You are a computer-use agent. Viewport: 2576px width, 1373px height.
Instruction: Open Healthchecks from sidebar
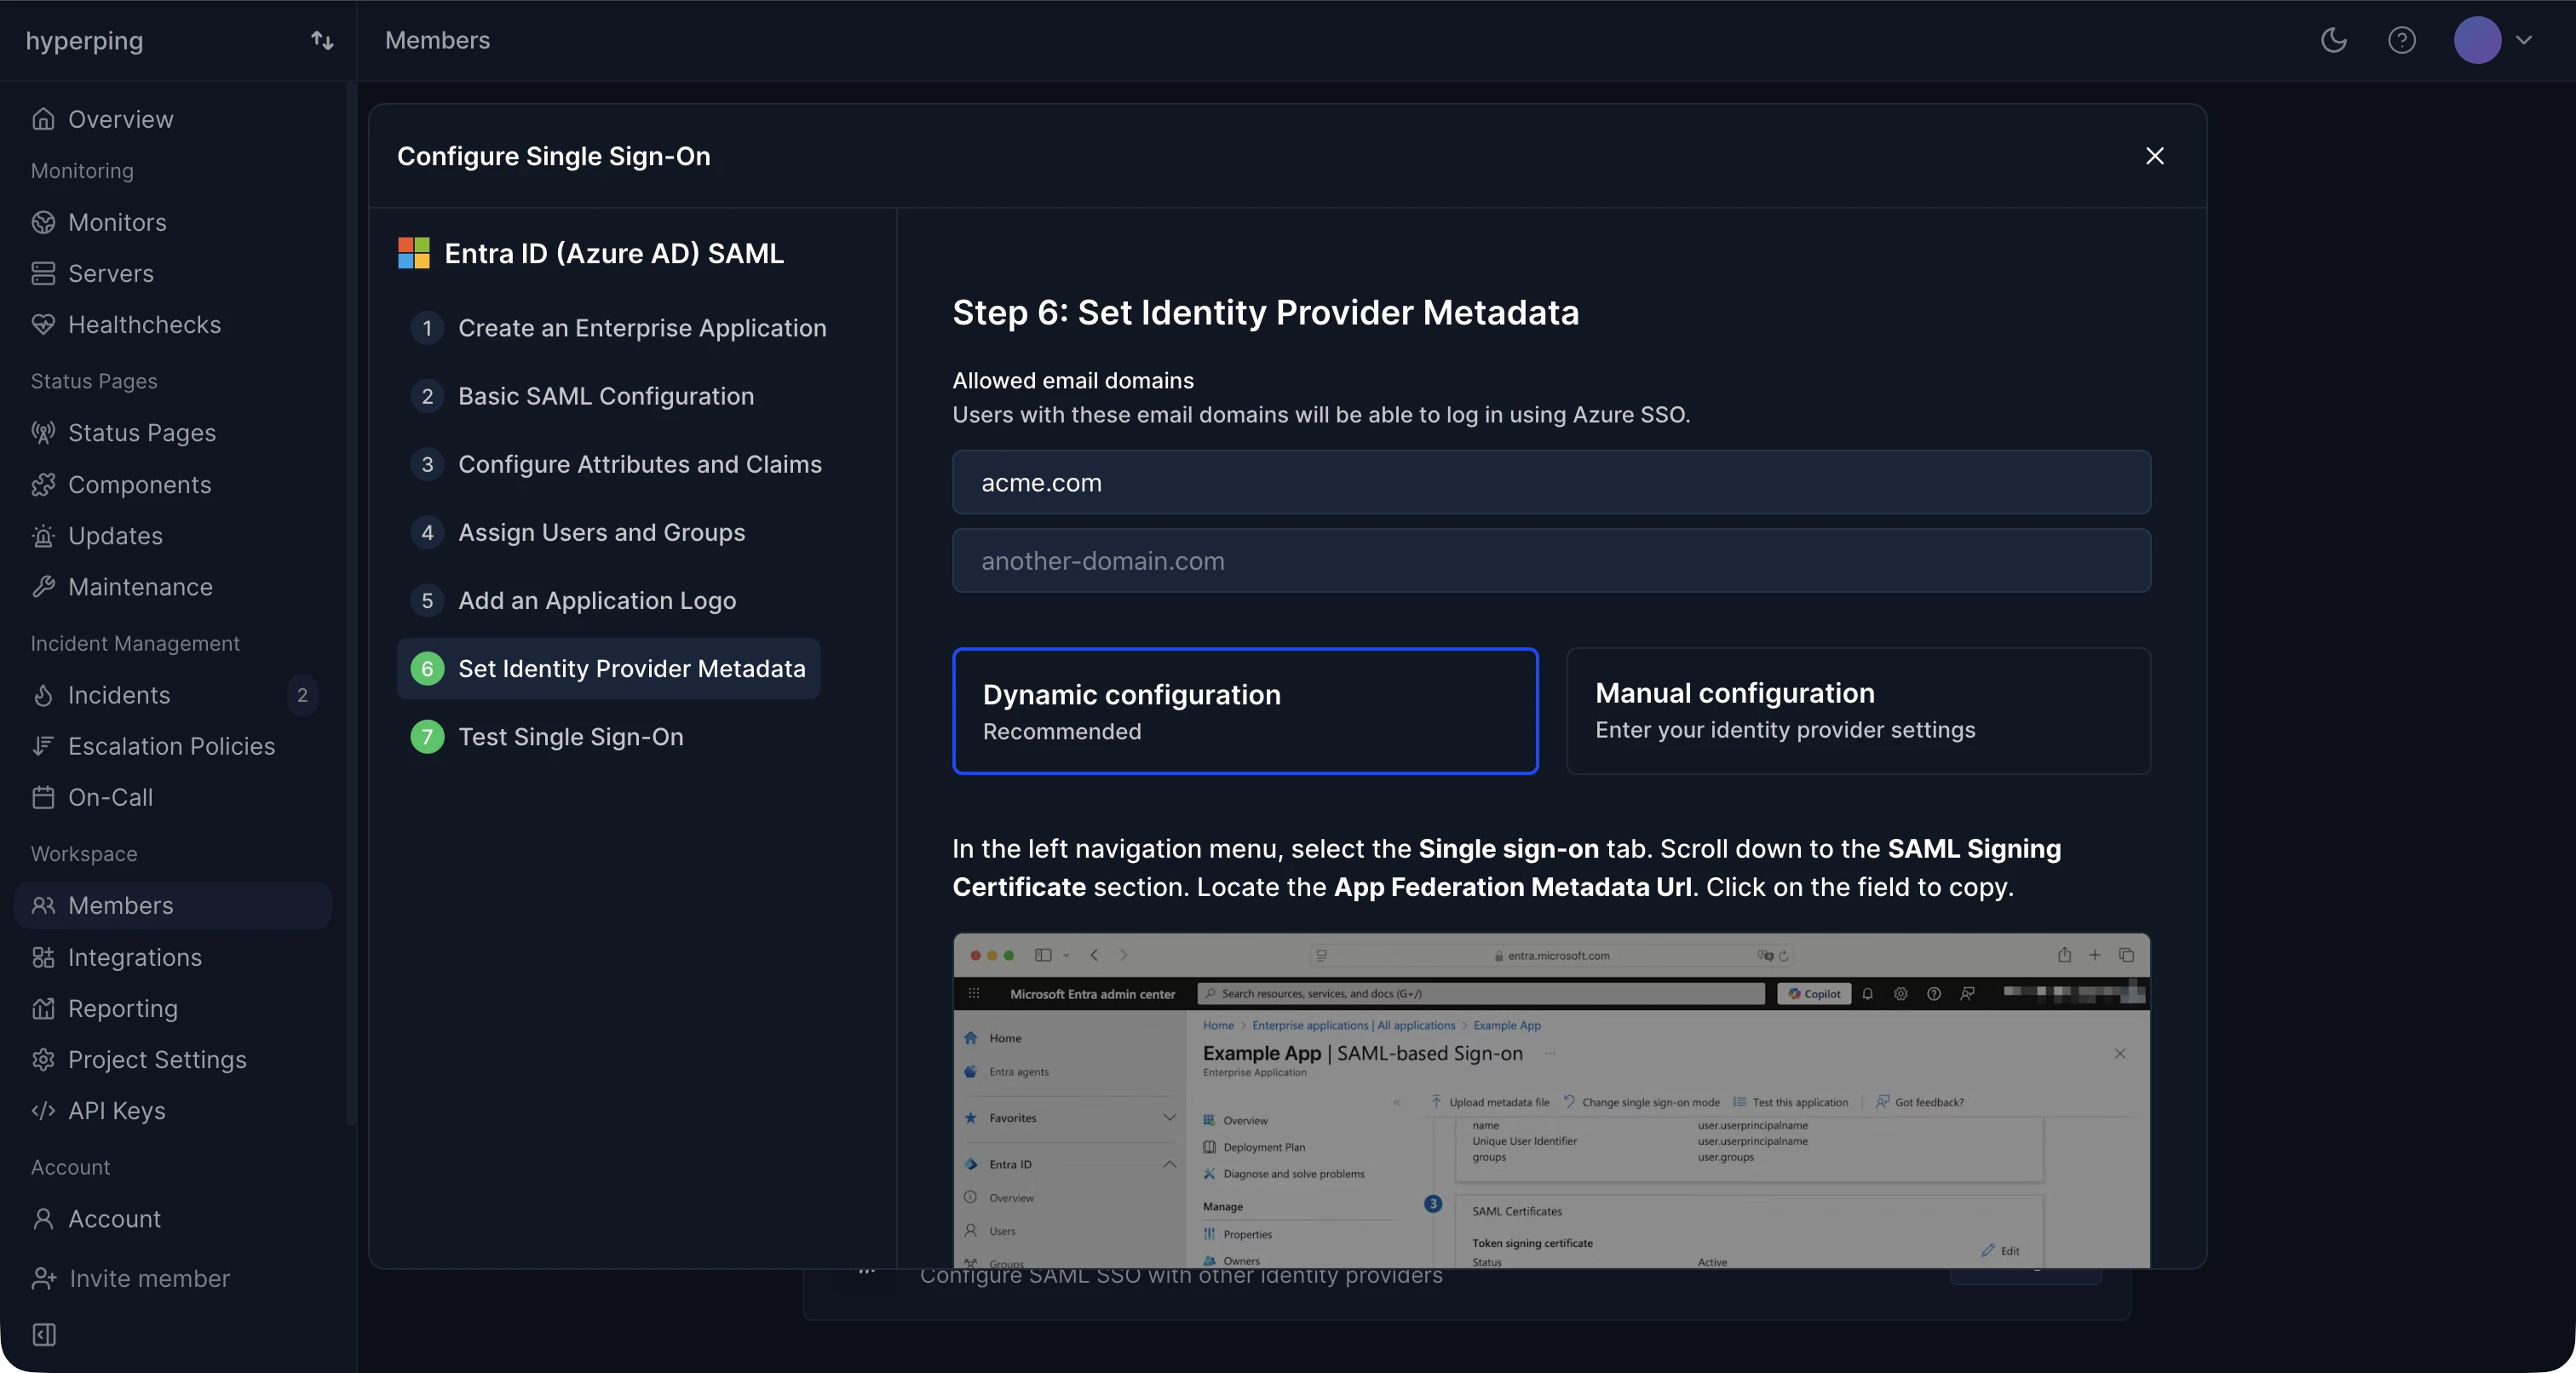pos(145,324)
